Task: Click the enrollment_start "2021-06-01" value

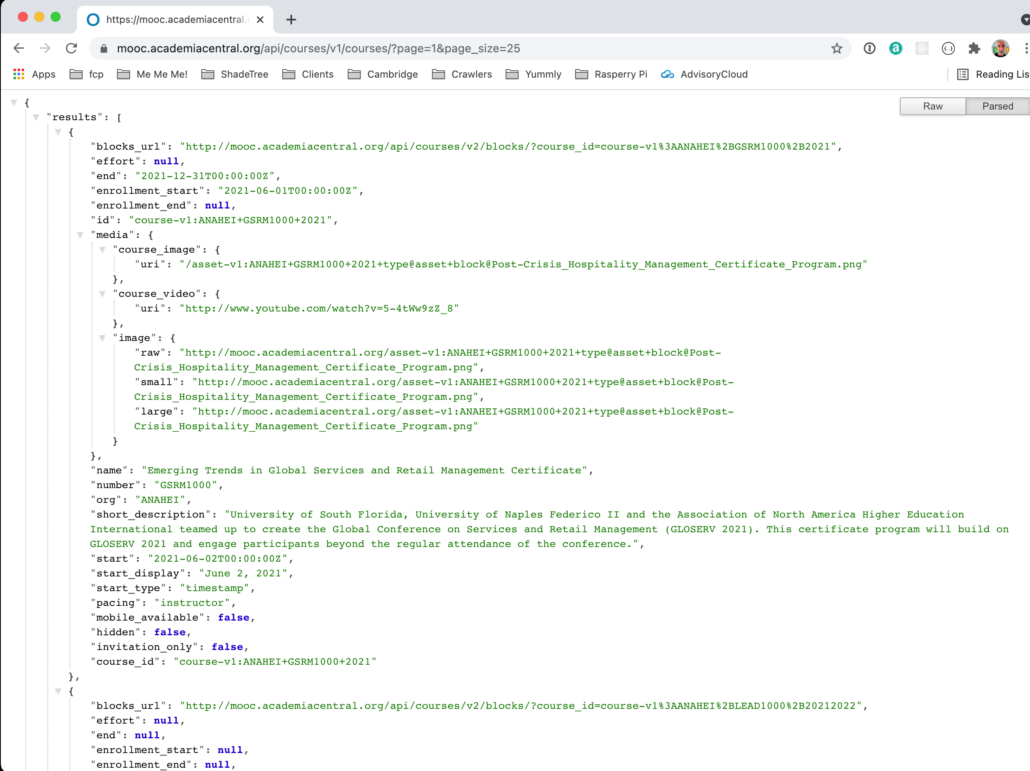Action: [289, 190]
